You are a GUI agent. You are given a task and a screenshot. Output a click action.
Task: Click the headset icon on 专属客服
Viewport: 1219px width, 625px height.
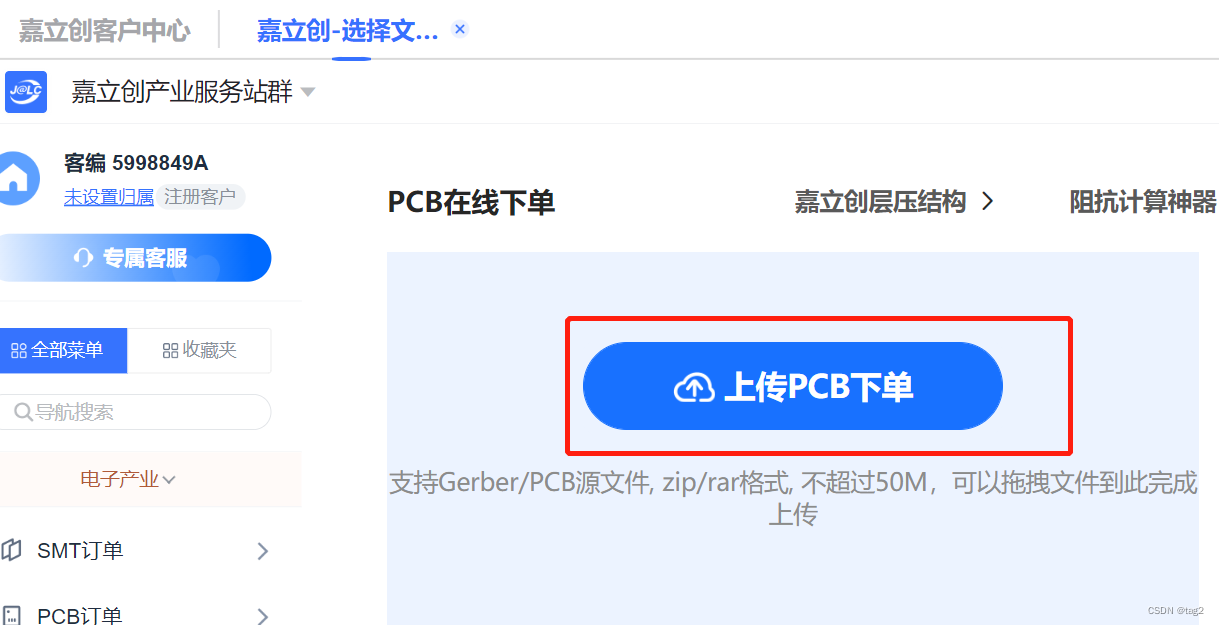coord(84,258)
